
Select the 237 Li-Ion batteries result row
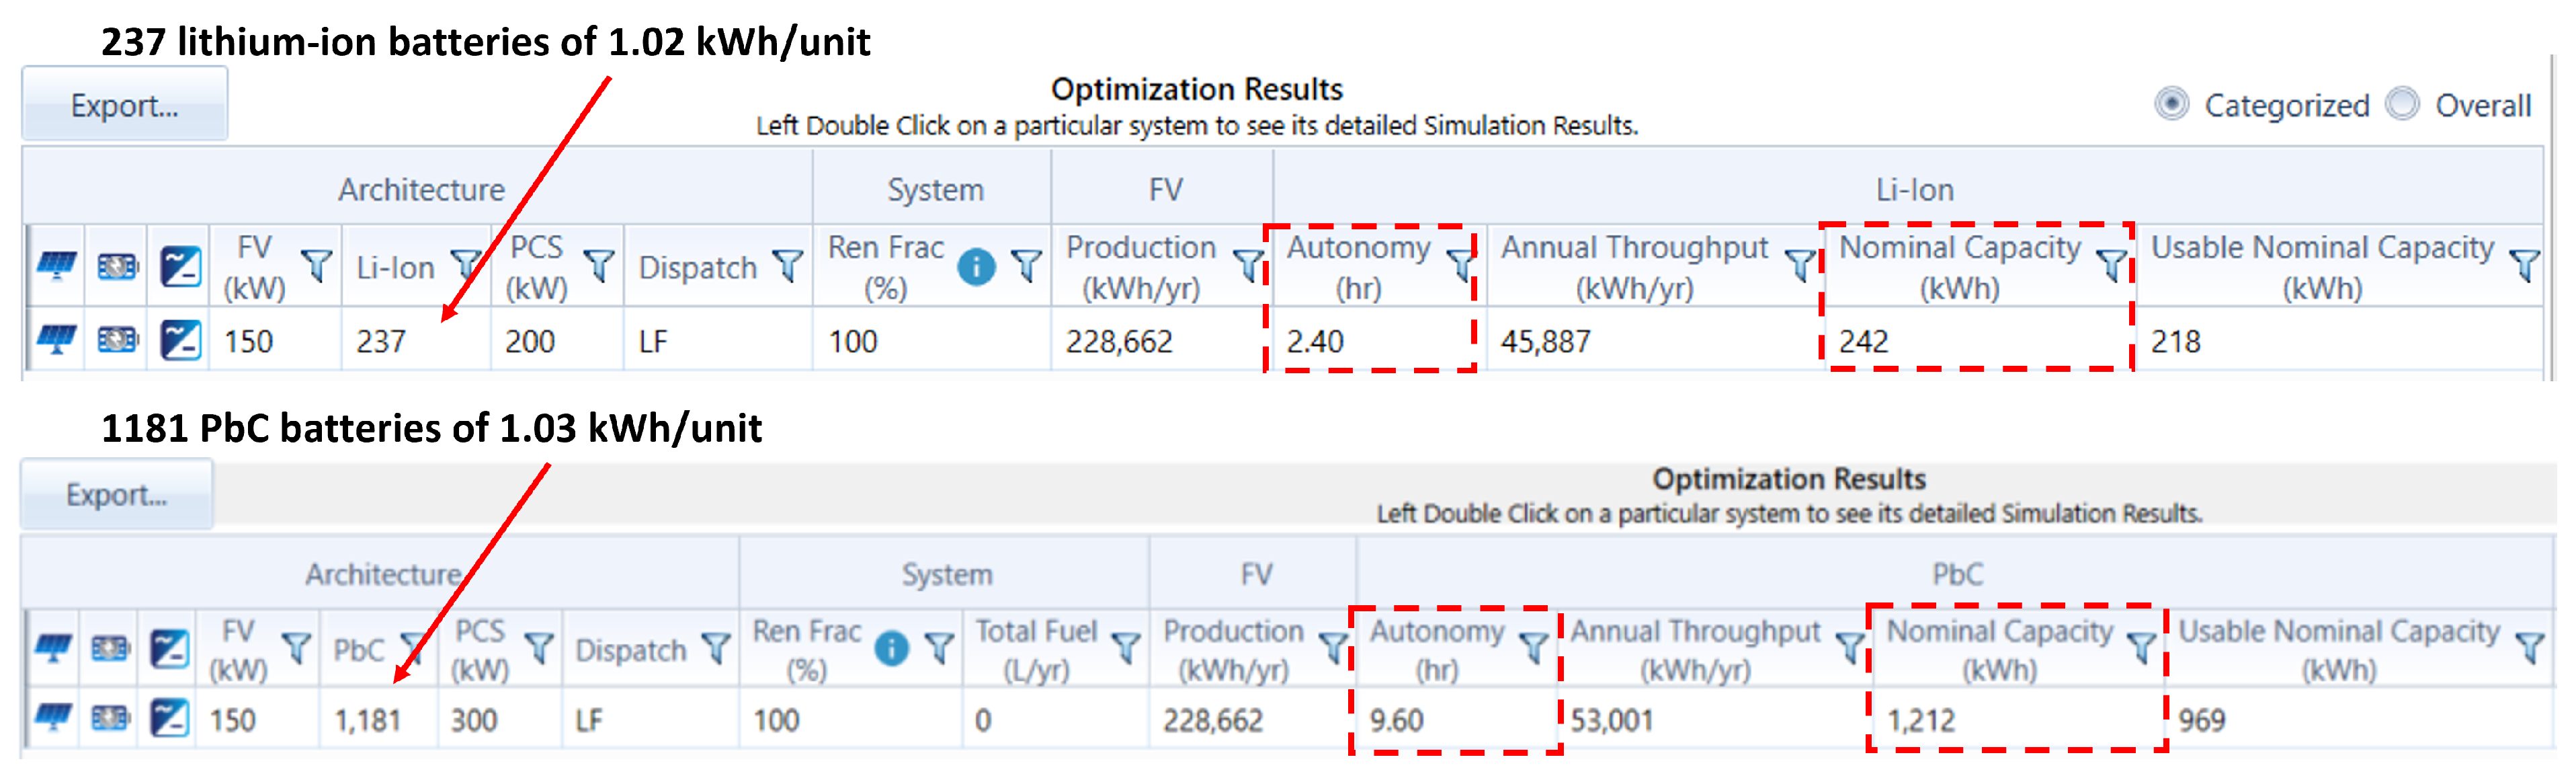click(380, 342)
